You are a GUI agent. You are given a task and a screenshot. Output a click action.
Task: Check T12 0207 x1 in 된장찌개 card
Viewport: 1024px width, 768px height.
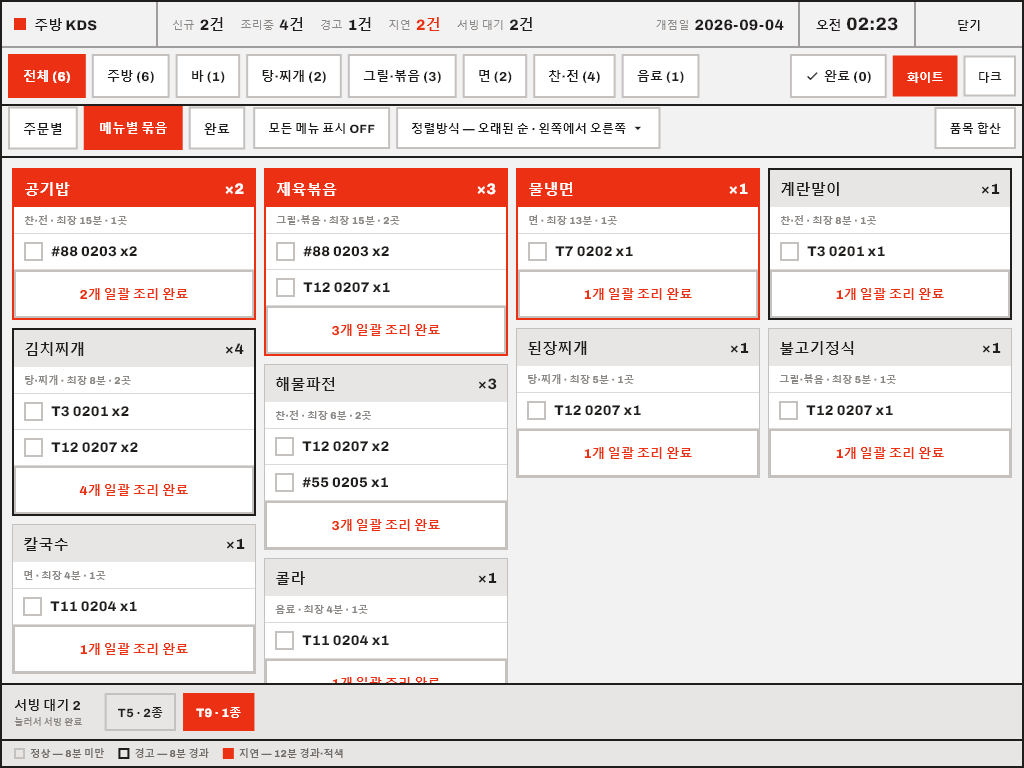(x=537, y=410)
